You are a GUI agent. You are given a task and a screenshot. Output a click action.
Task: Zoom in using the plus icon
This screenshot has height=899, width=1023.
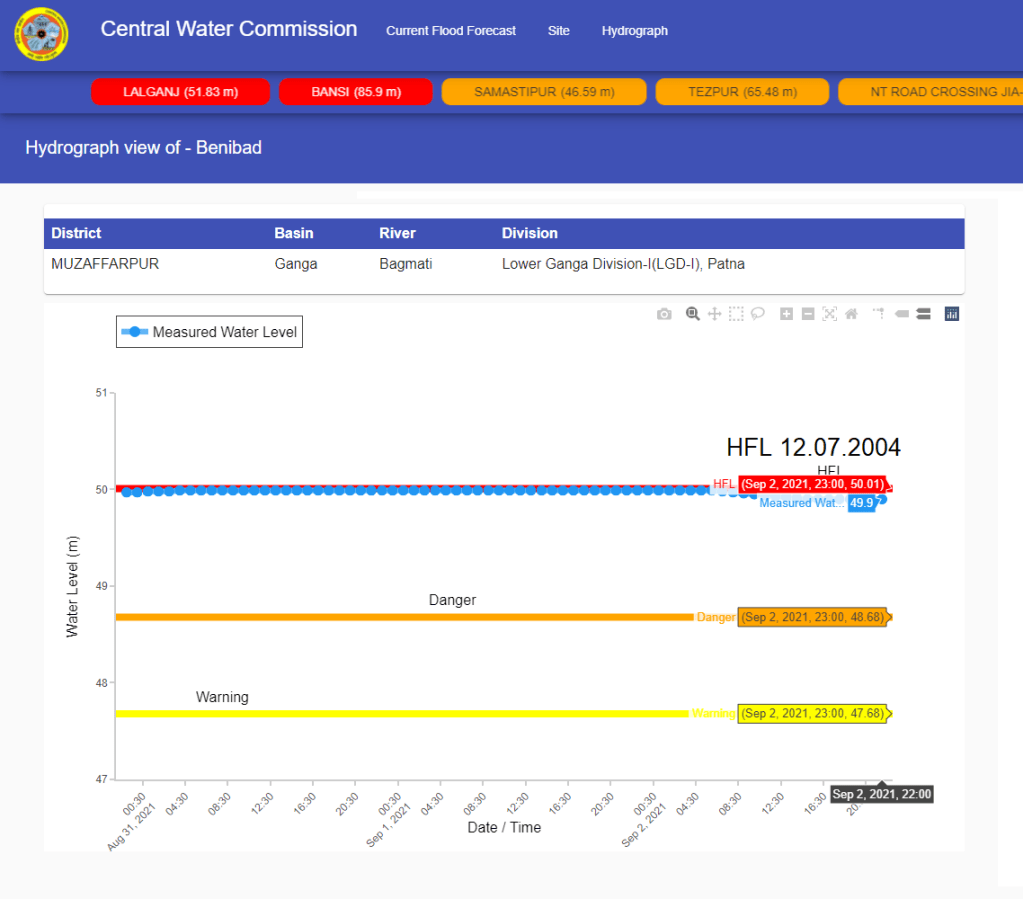[787, 314]
